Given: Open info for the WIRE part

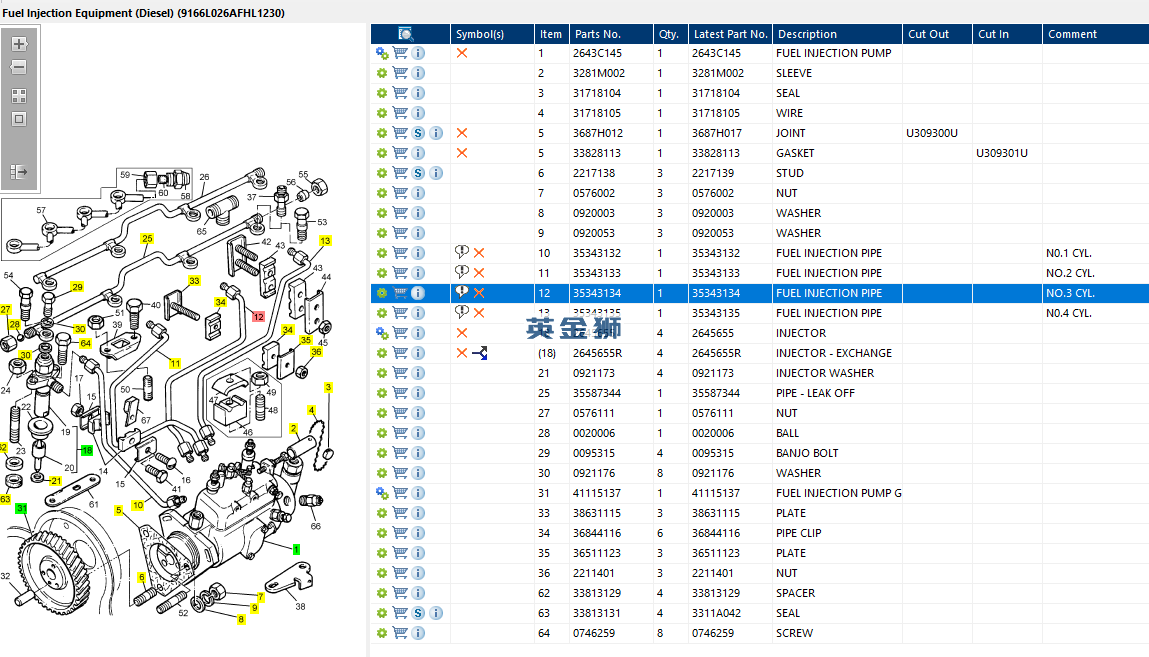Looking at the screenshot, I should 418,114.
